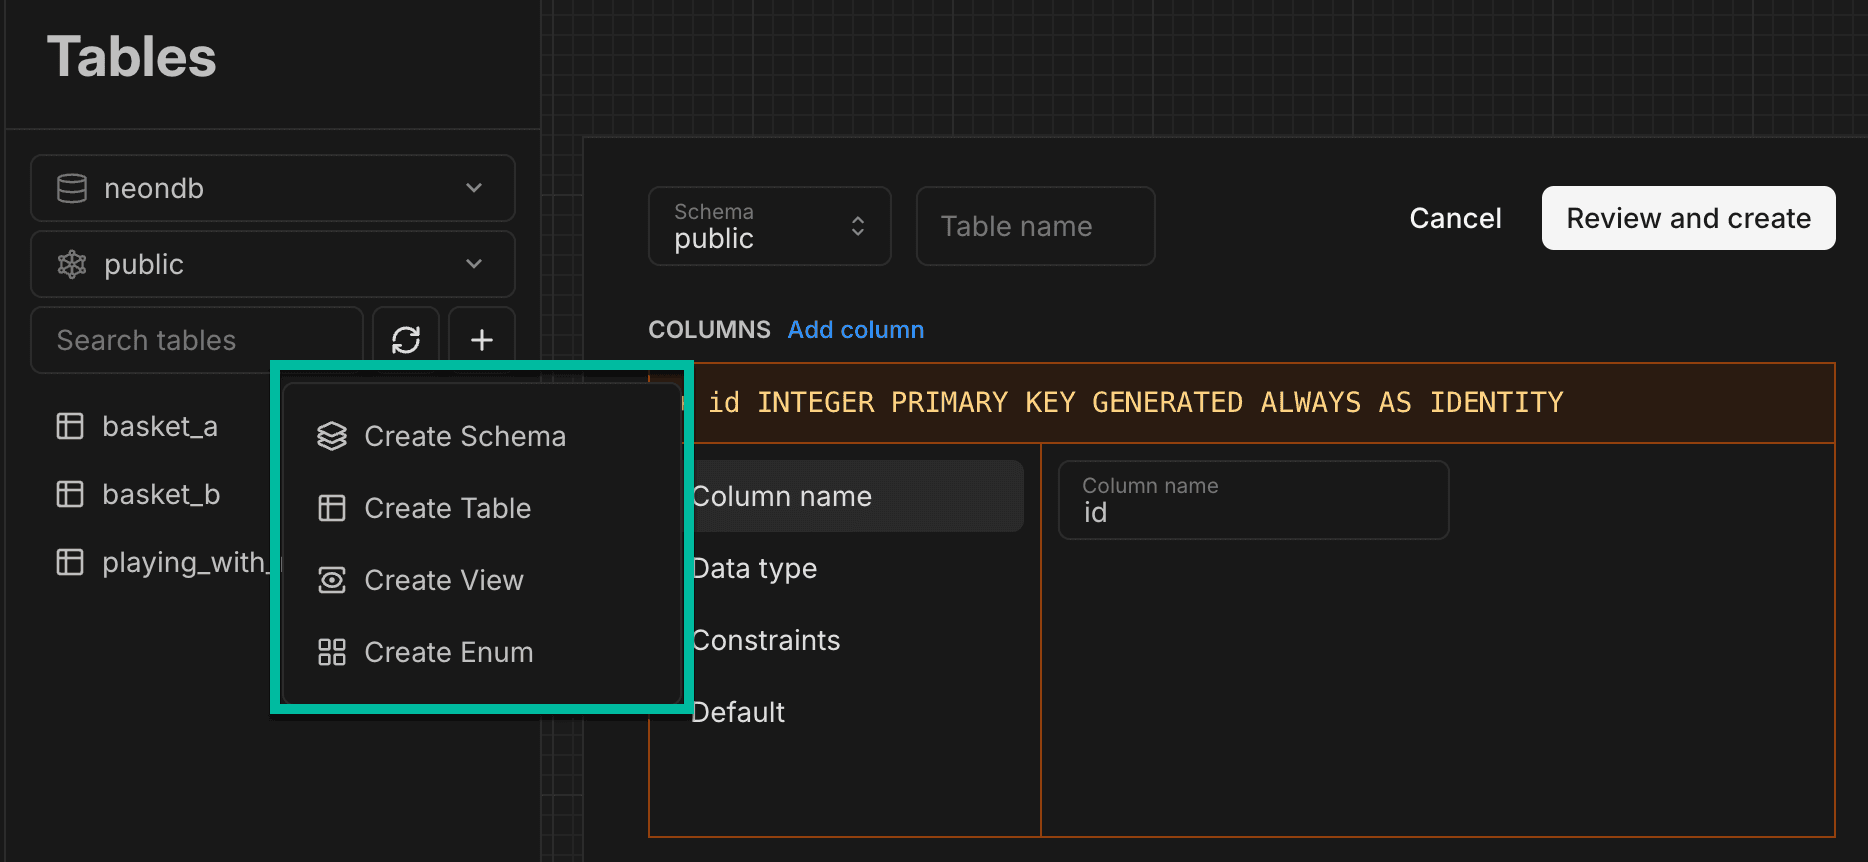Viewport: 1868px width, 862px height.
Task: Click the Create Enum grid icon
Action: 332,652
